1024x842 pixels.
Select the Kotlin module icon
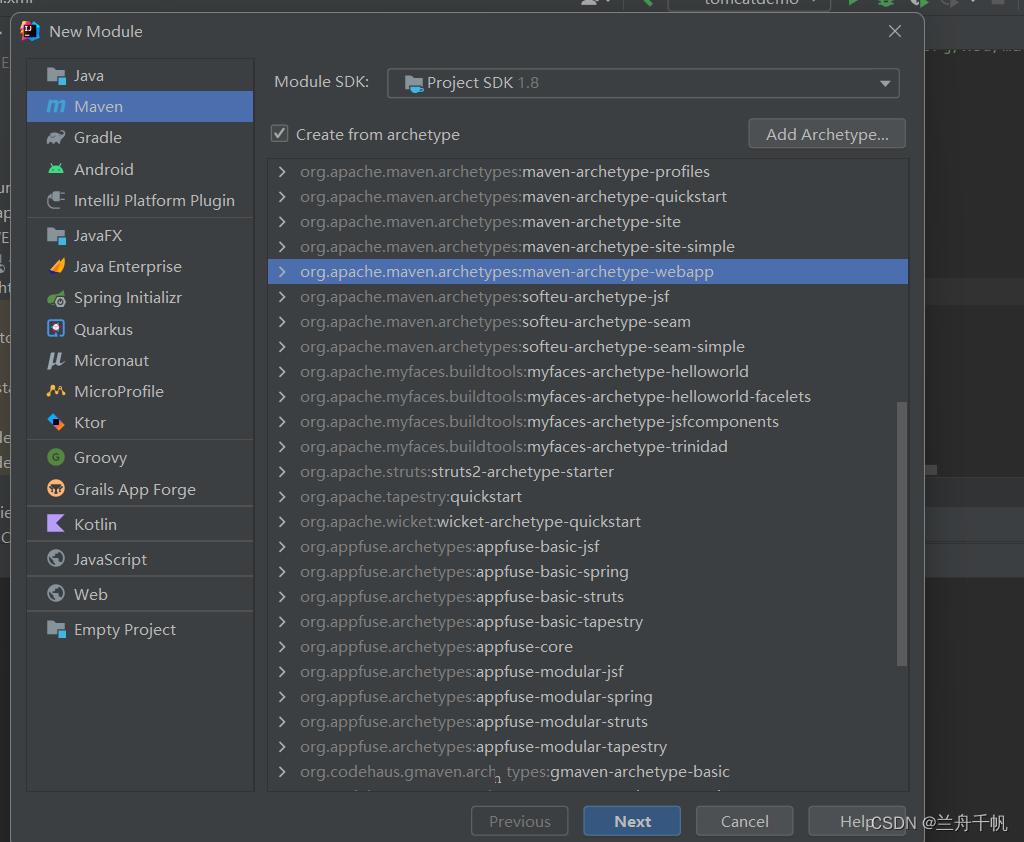56,524
